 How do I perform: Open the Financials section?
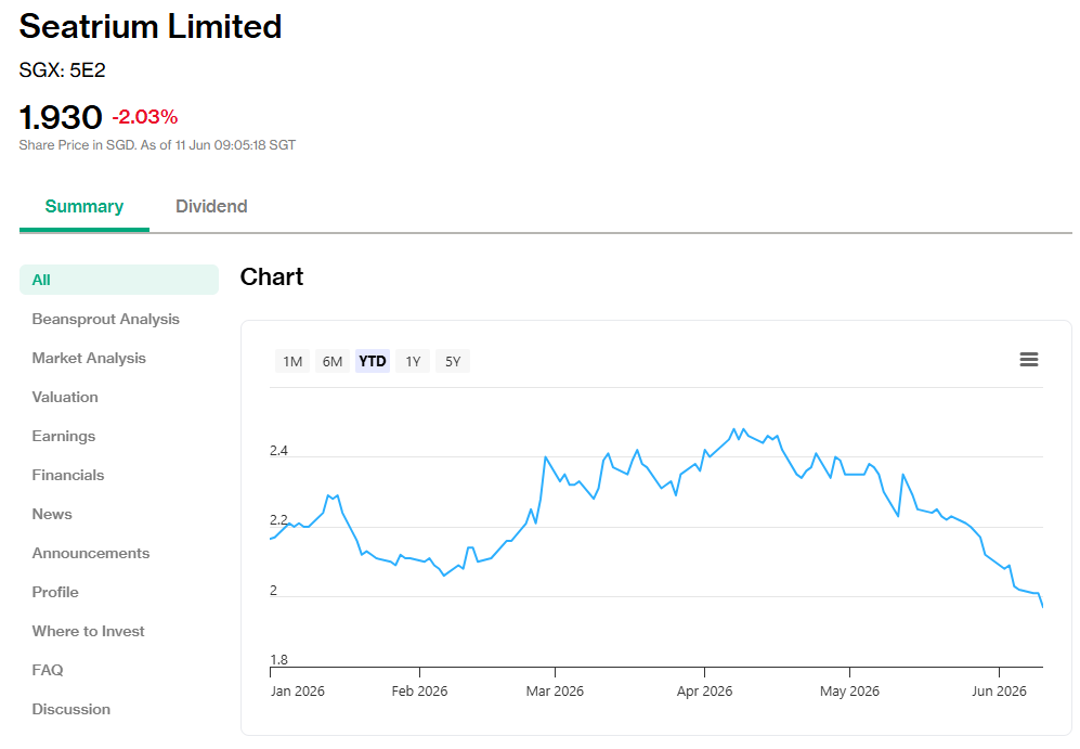68,475
